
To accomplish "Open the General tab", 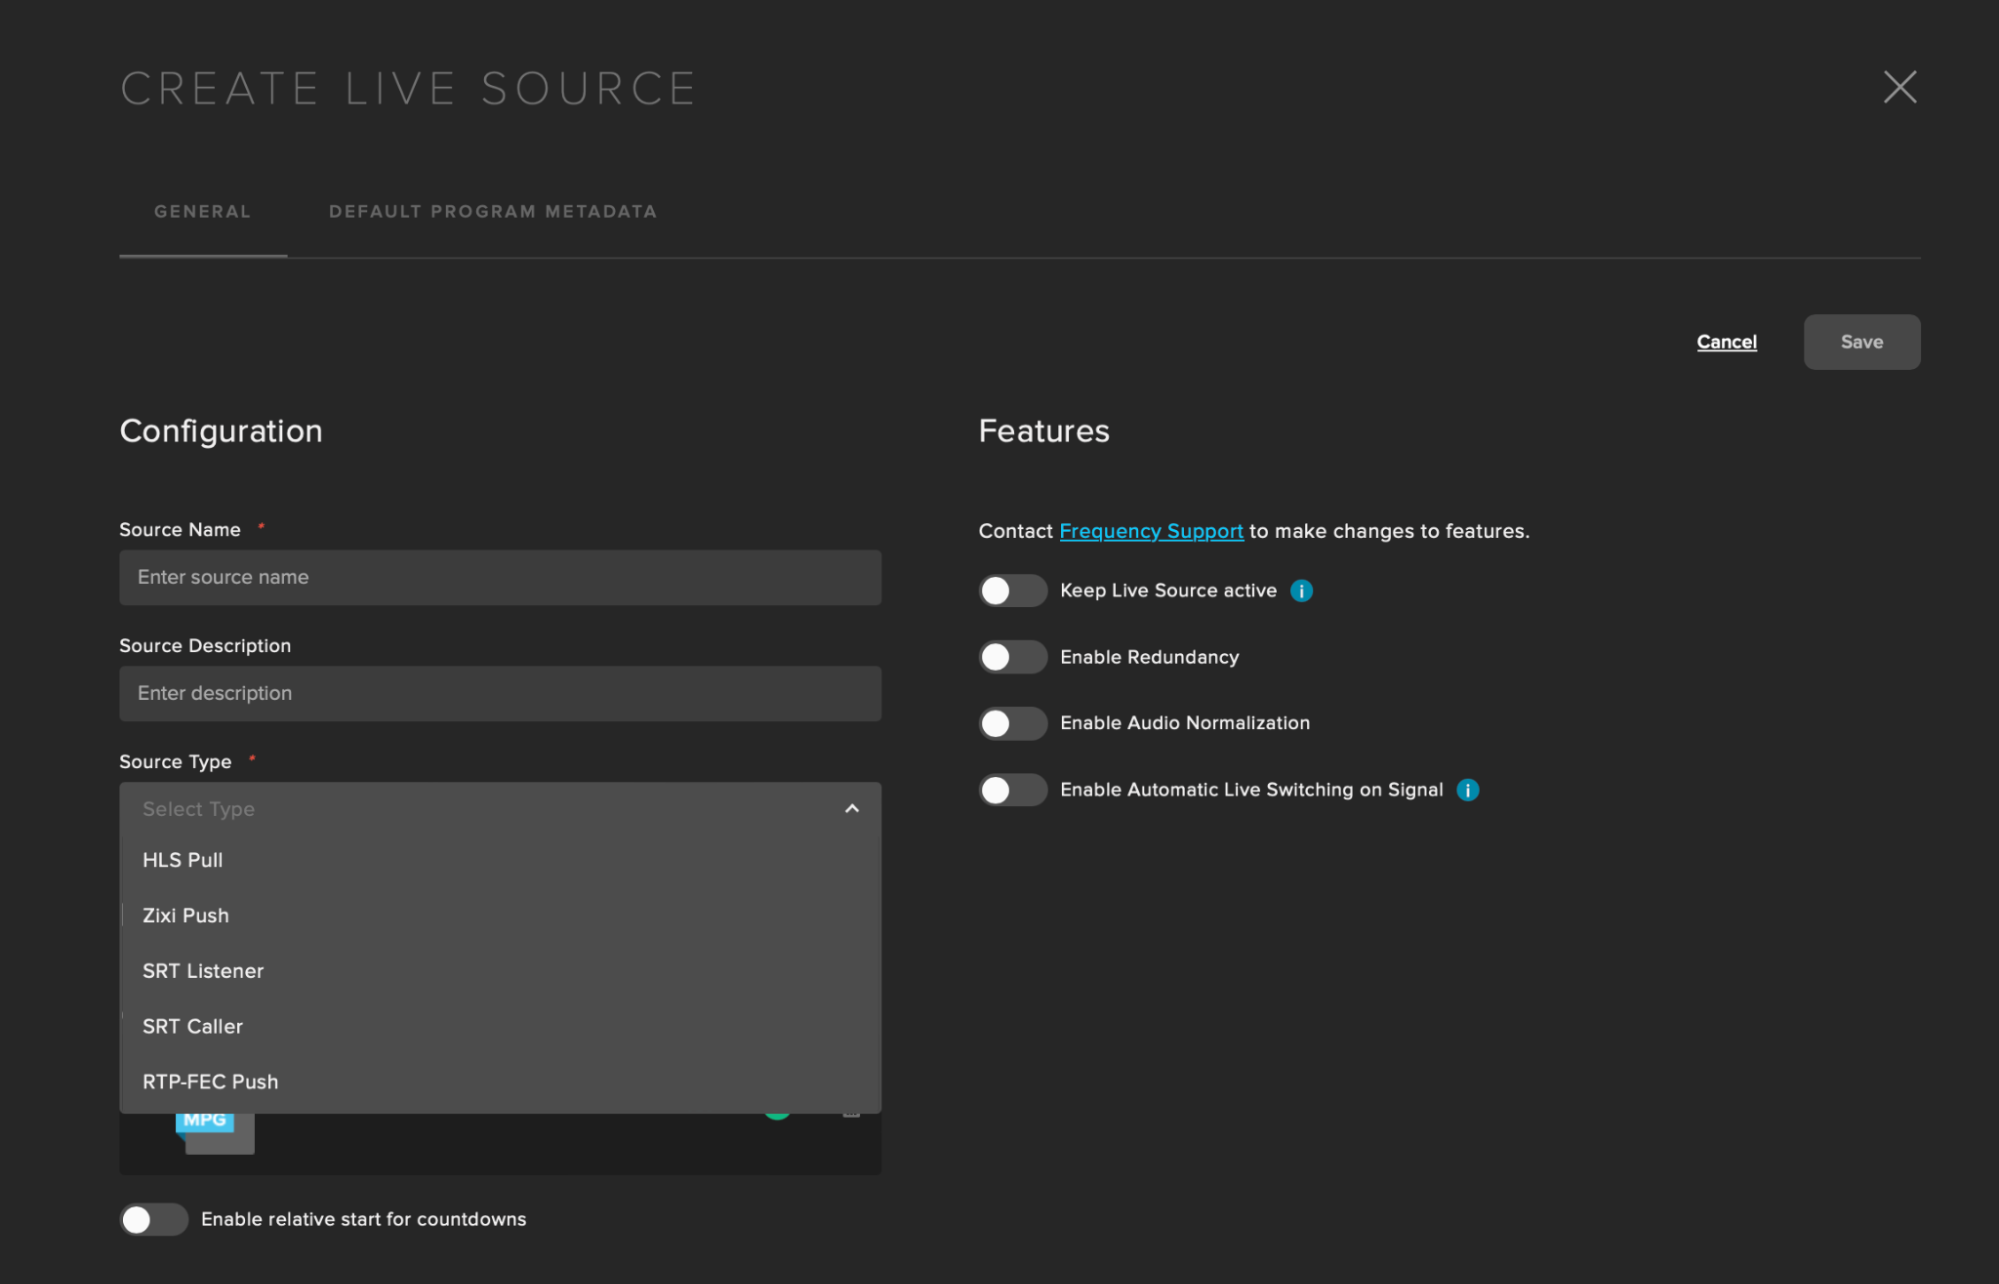I will pyautogui.click(x=202, y=212).
